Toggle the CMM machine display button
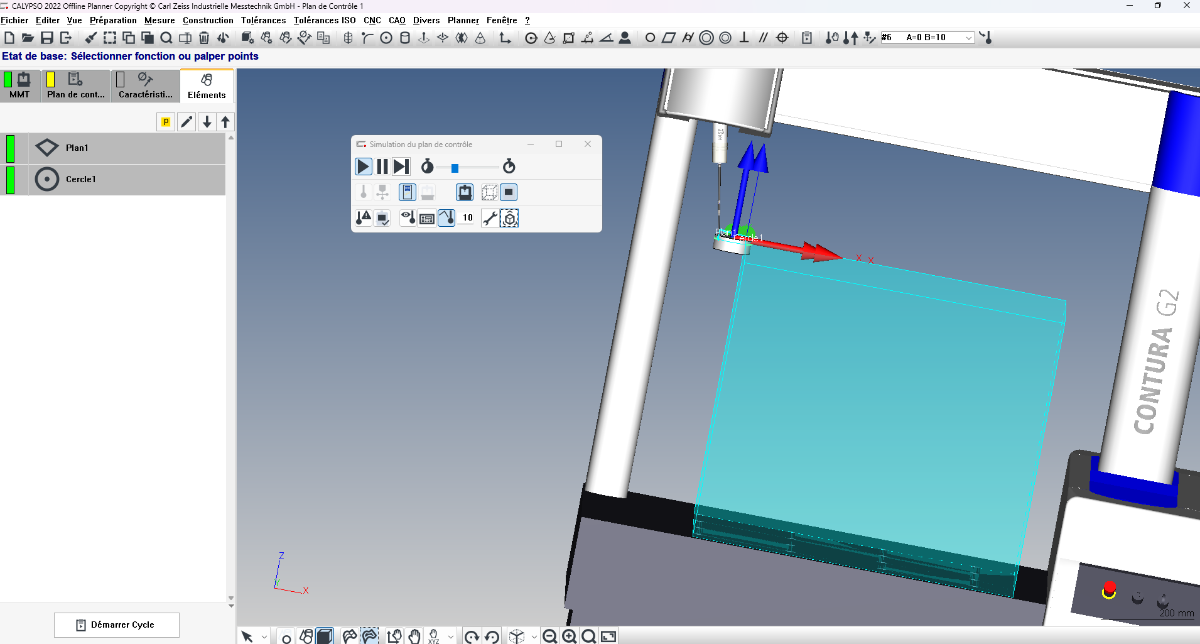This screenshot has height=644, width=1200. [x=465, y=192]
